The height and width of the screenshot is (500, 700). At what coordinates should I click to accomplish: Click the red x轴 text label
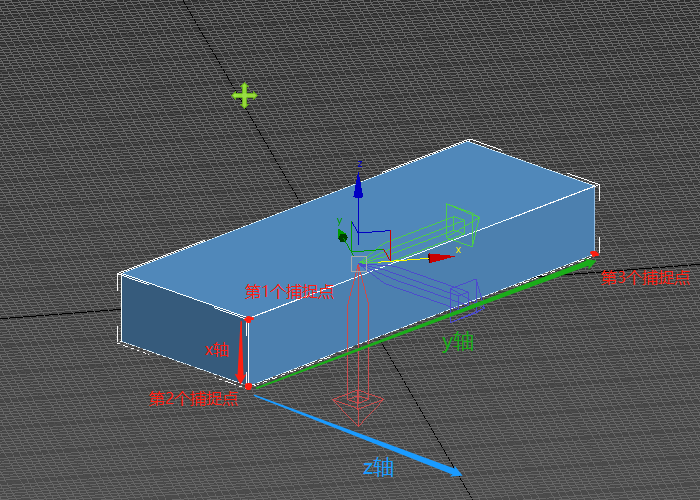217,350
